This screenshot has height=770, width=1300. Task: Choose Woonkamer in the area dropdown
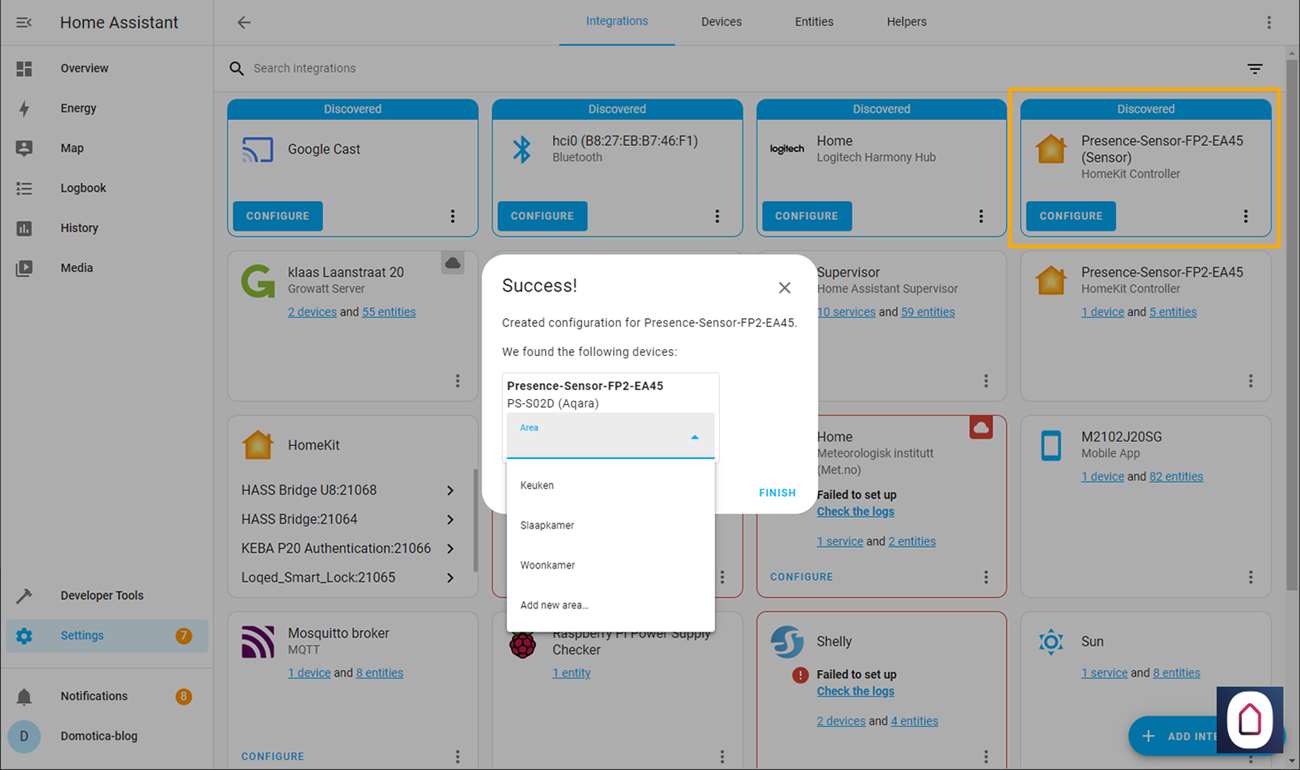547,565
